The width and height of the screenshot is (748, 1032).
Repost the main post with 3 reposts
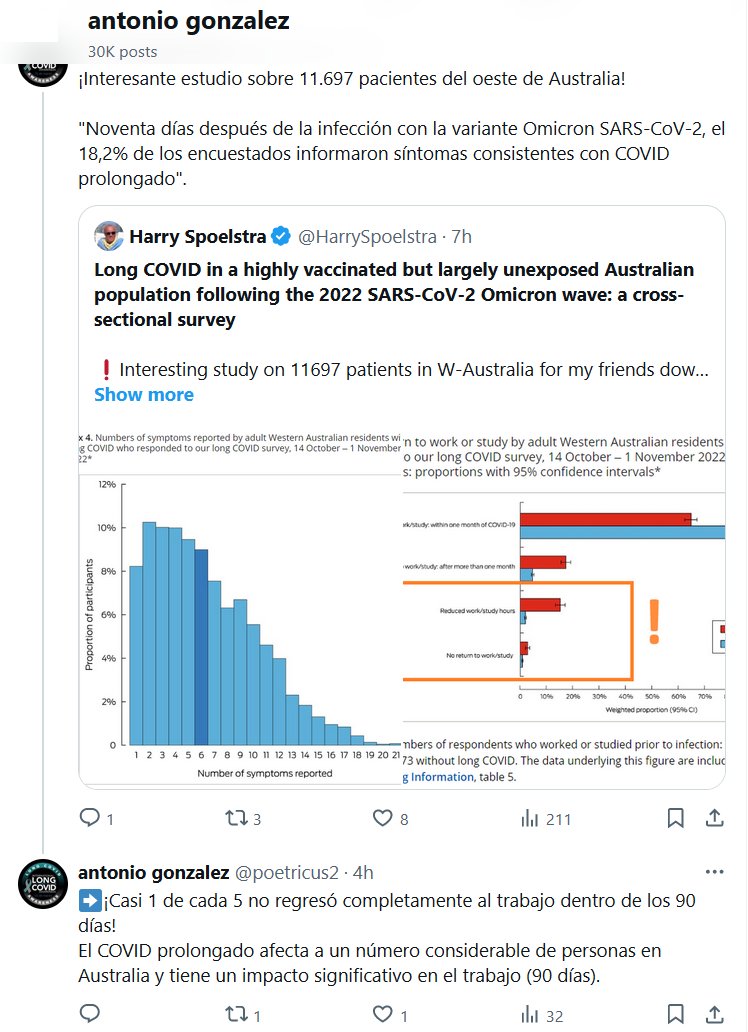tap(236, 818)
